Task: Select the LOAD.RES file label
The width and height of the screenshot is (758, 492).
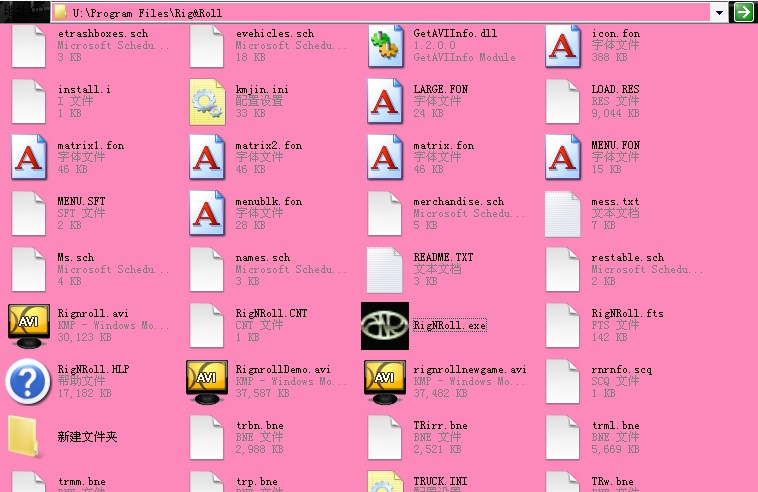Action: coord(615,90)
